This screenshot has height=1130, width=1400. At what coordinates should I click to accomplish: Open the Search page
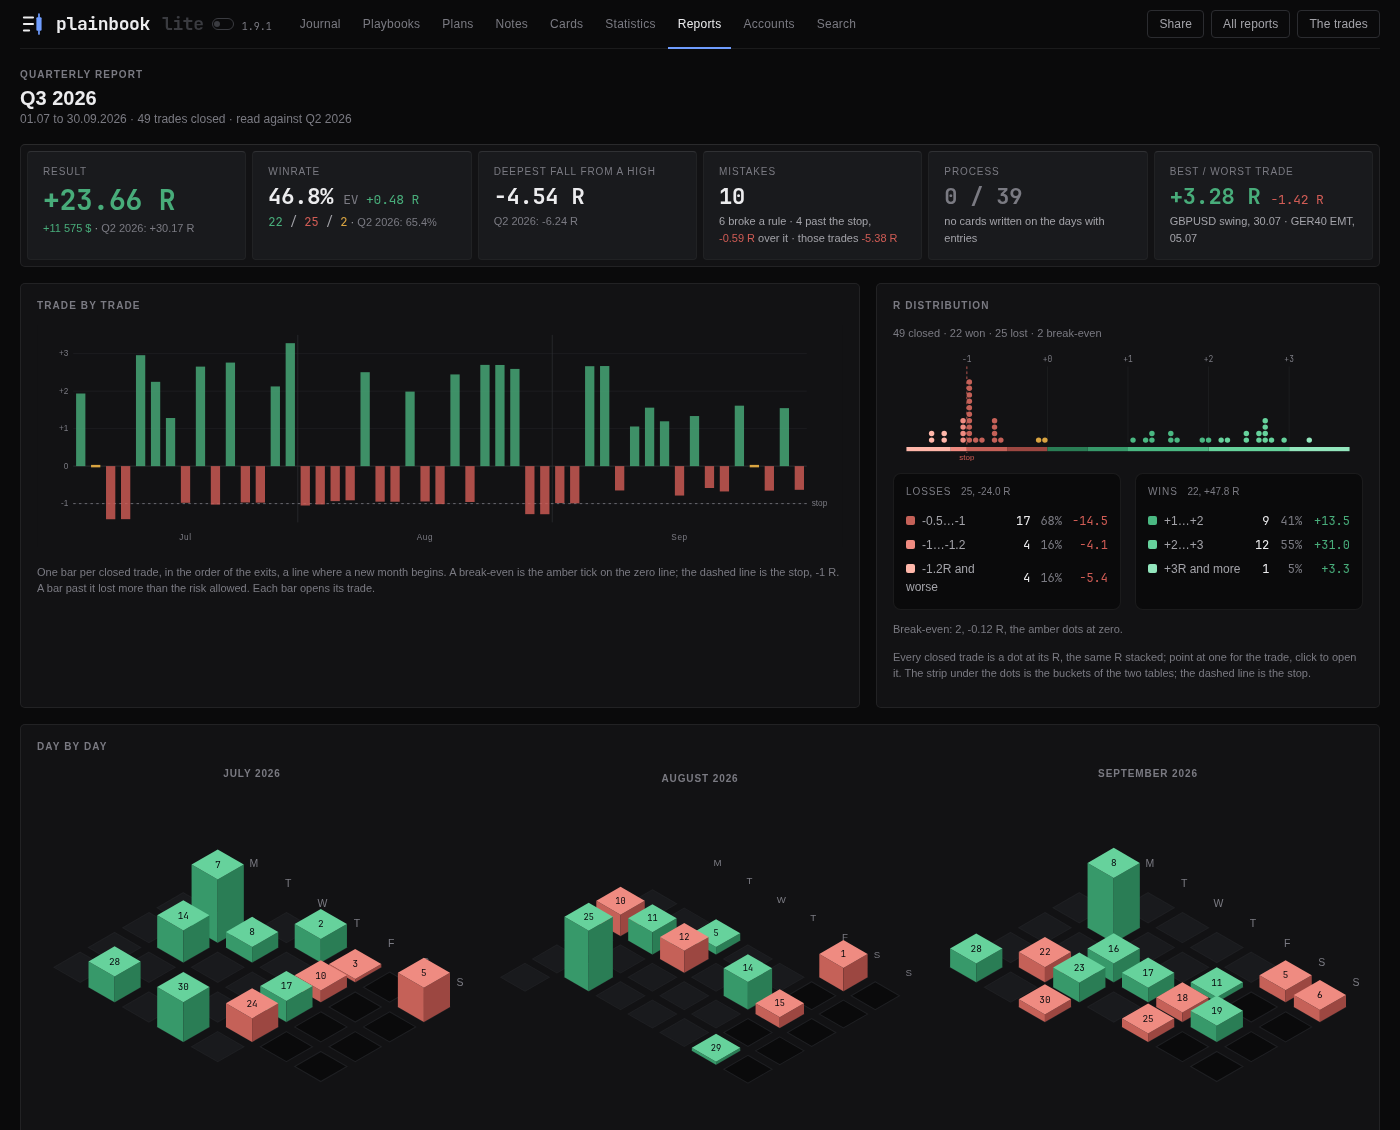836,24
